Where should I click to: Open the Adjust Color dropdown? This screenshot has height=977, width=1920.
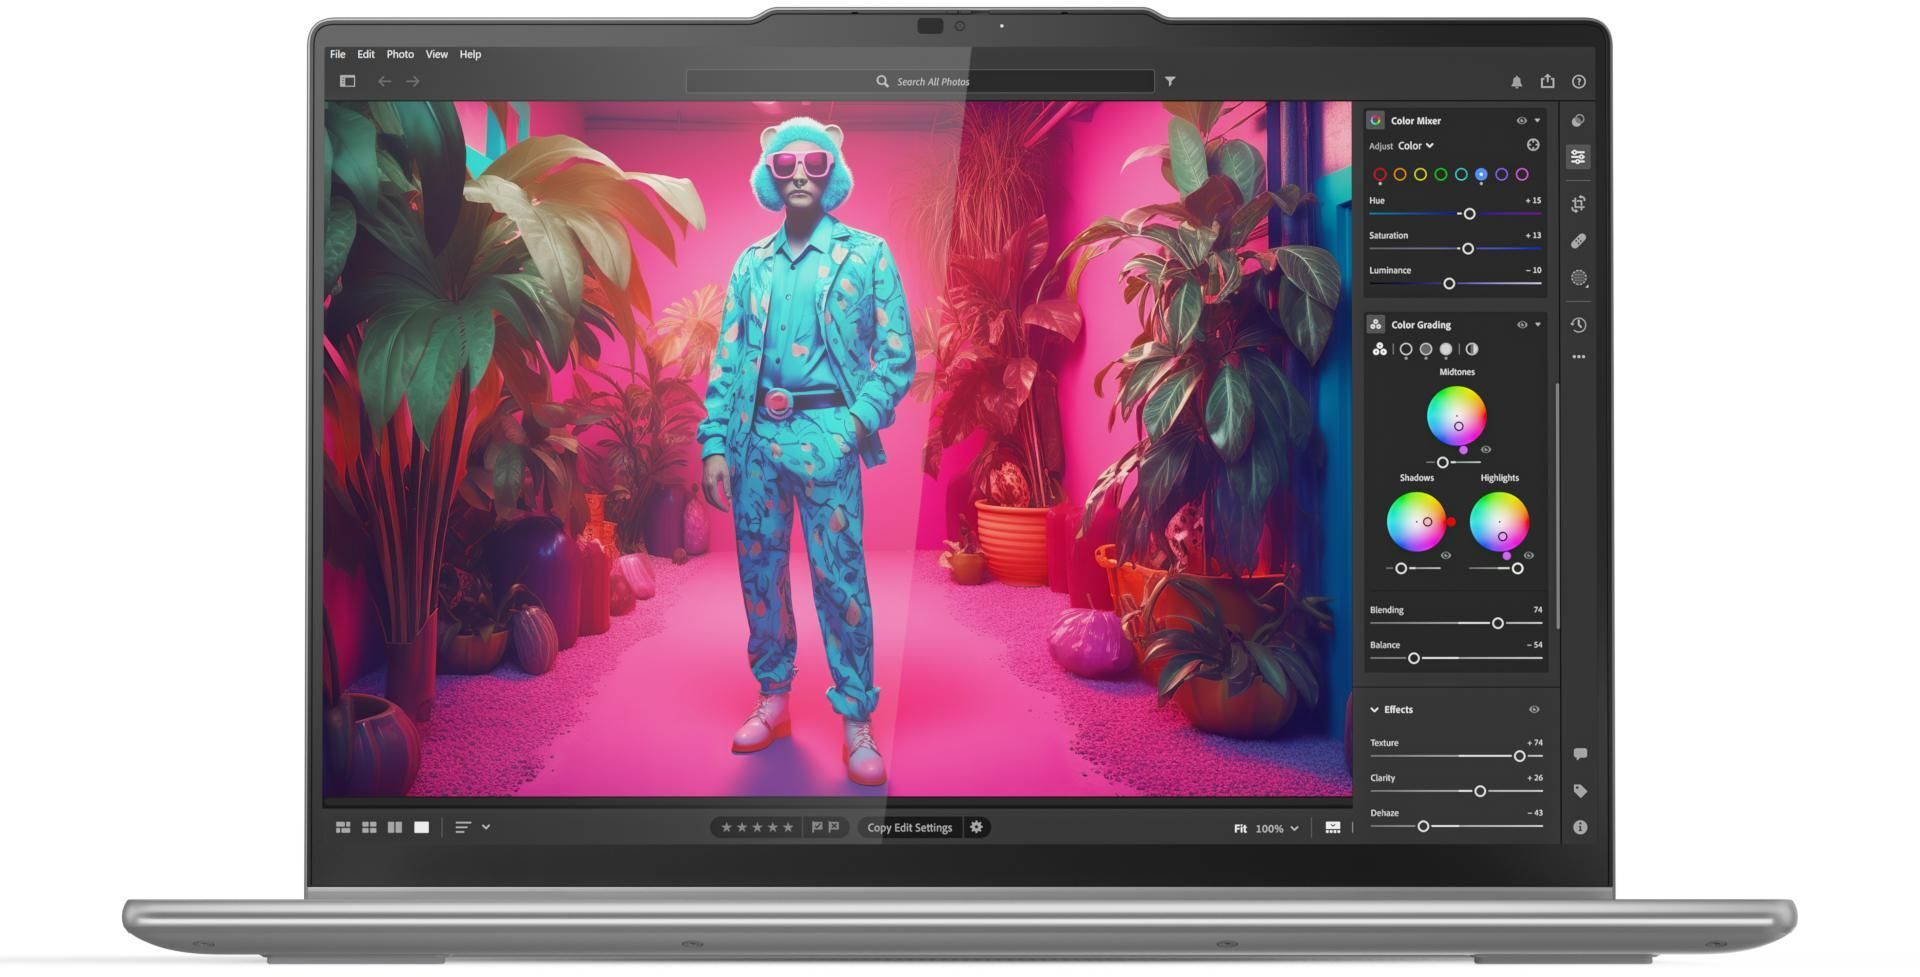pos(1414,145)
